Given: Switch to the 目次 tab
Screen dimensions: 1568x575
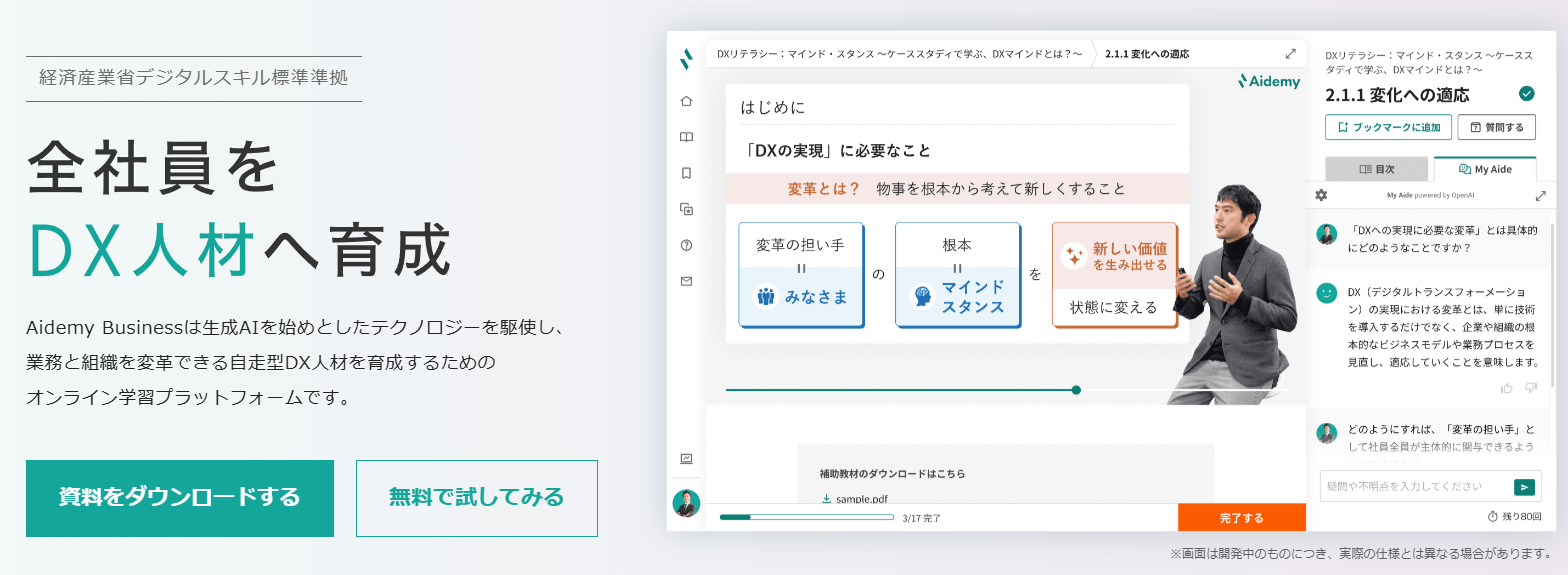Looking at the screenshot, I should coord(1377,170).
